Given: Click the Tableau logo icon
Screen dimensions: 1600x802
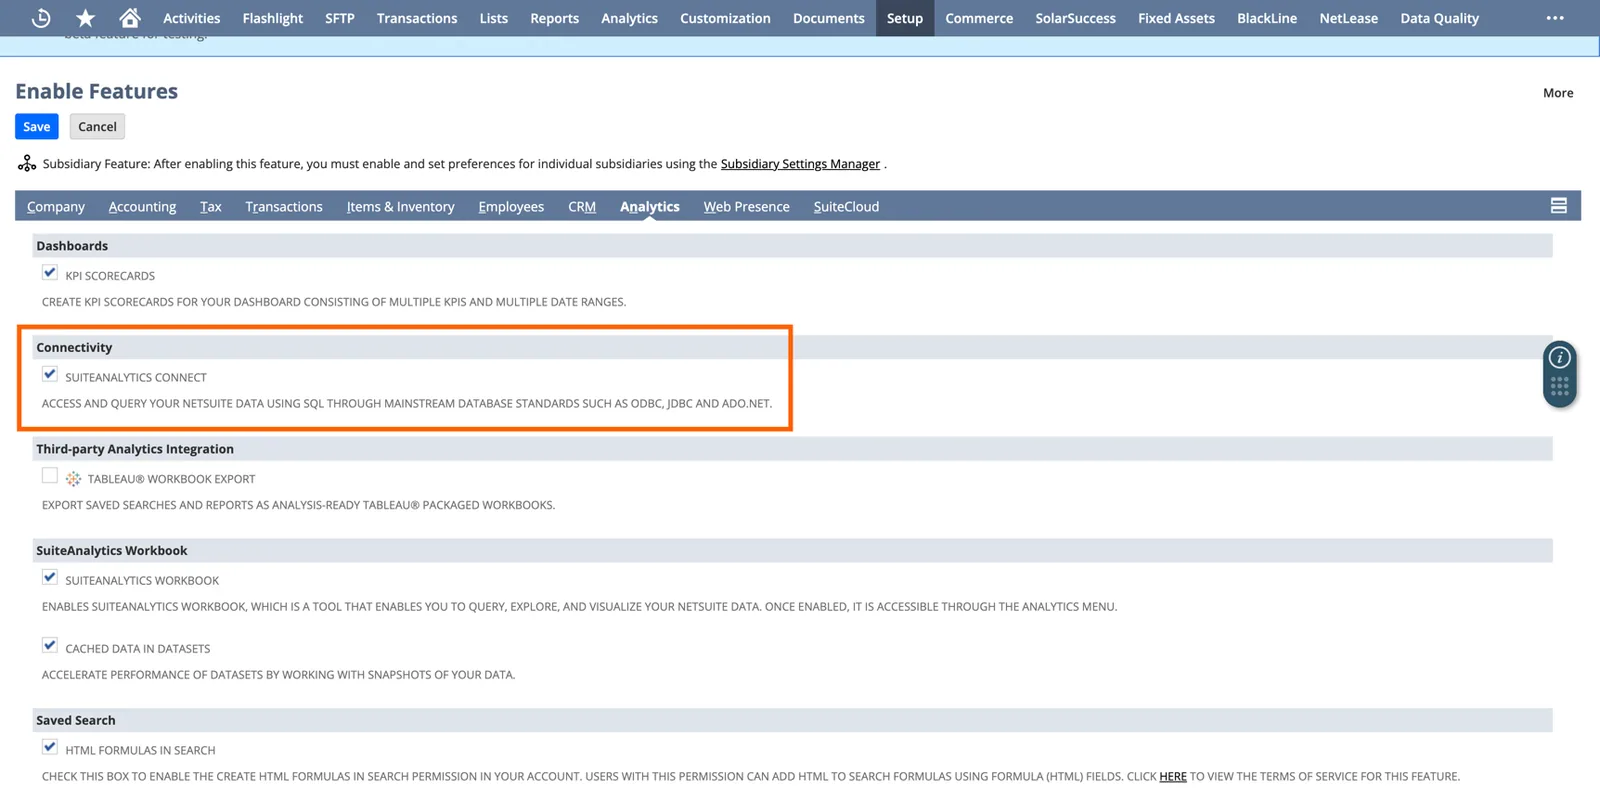Looking at the screenshot, I should (x=73, y=479).
